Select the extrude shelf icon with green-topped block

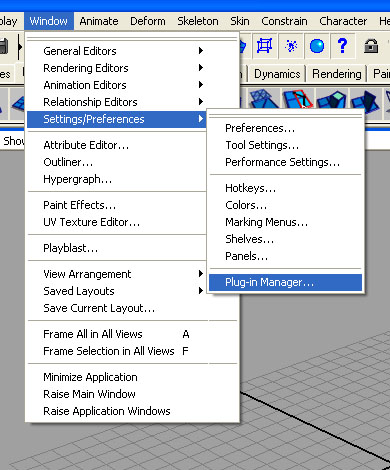click(x=332, y=99)
